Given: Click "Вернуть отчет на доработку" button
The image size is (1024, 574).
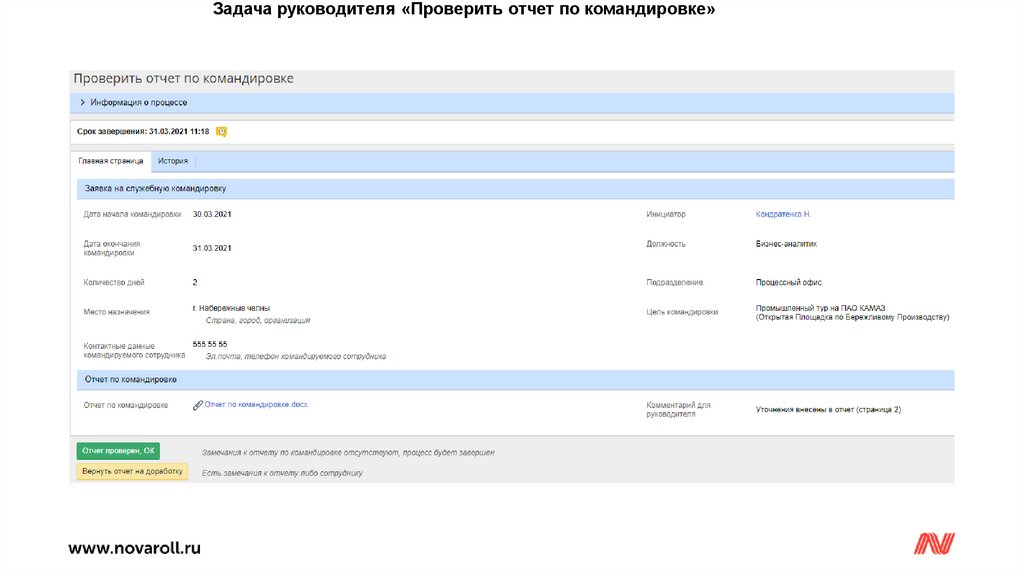Looking at the screenshot, I should tap(132, 471).
